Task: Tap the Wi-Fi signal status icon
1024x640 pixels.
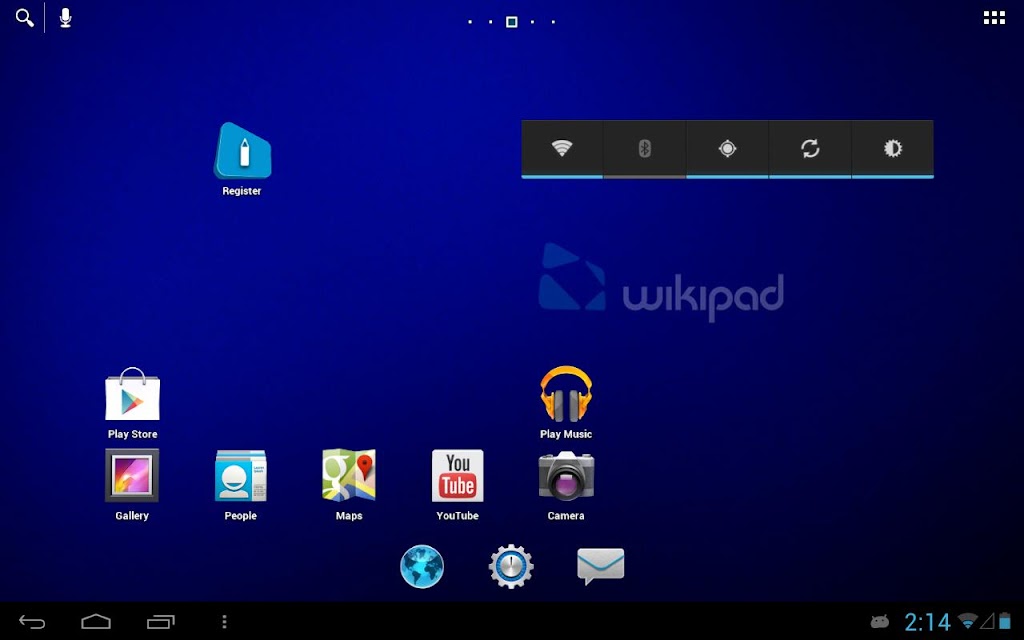Action: point(967,621)
